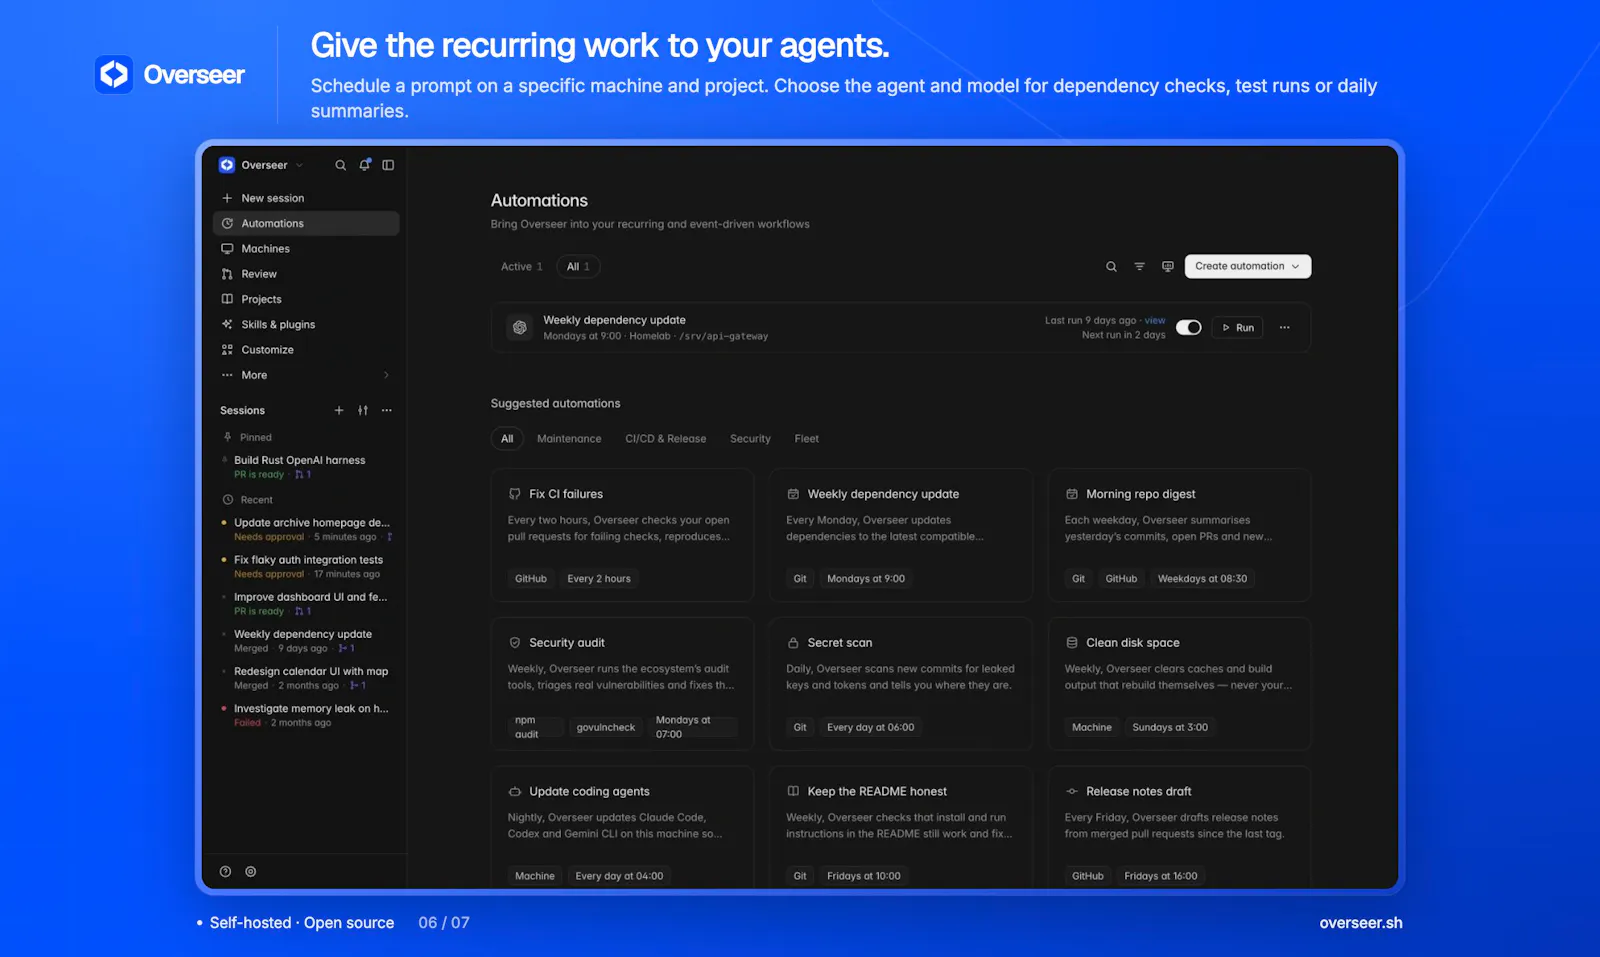Click the govulncheck tag

[606, 727]
